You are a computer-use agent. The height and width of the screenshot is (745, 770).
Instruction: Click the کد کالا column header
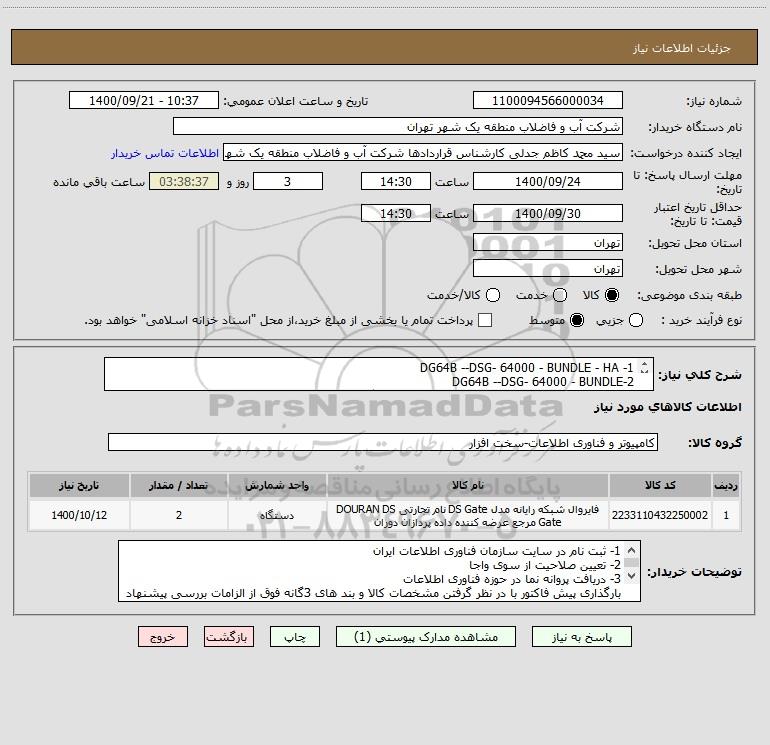click(x=660, y=485)
